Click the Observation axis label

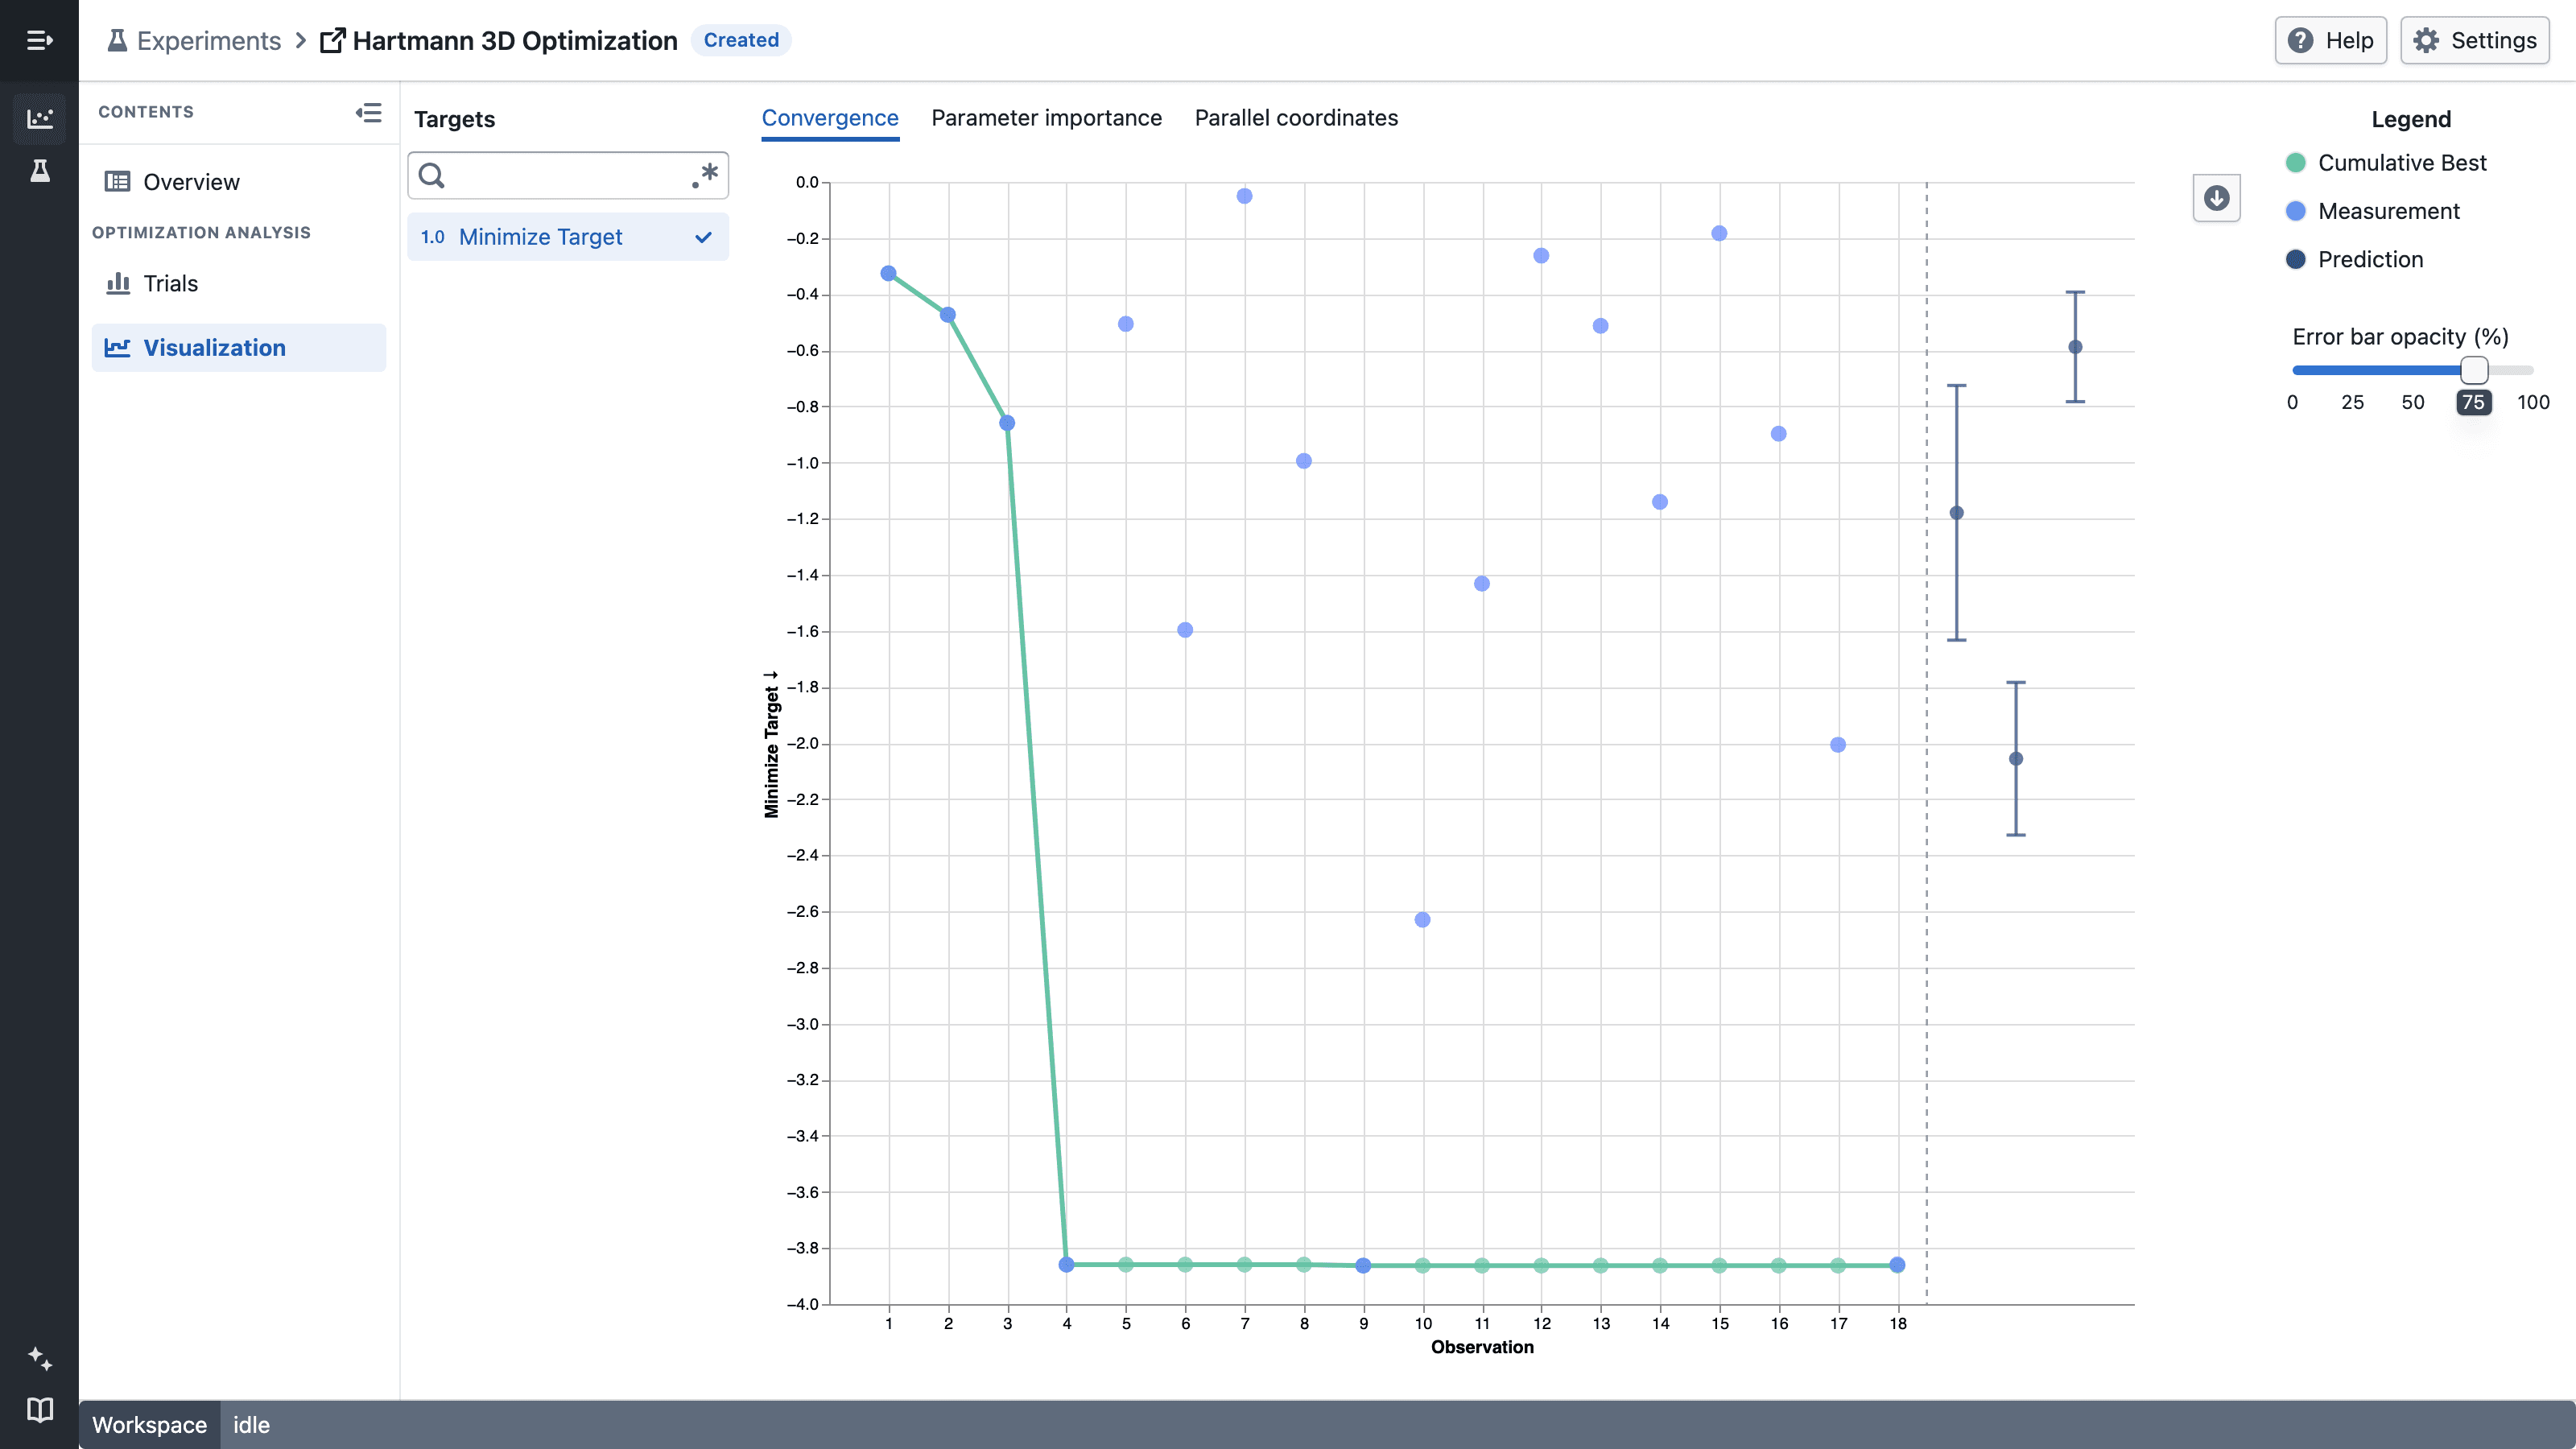coord(1482,1347)
